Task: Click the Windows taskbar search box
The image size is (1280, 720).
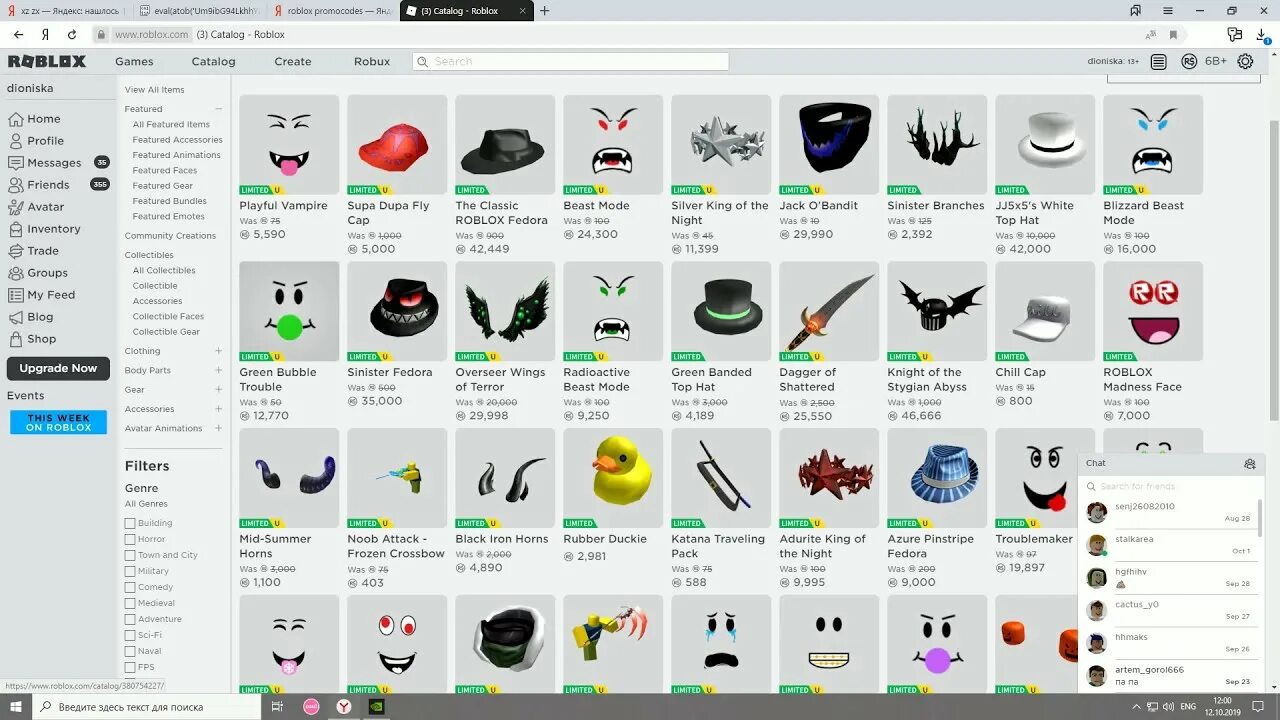Action: 147,706
